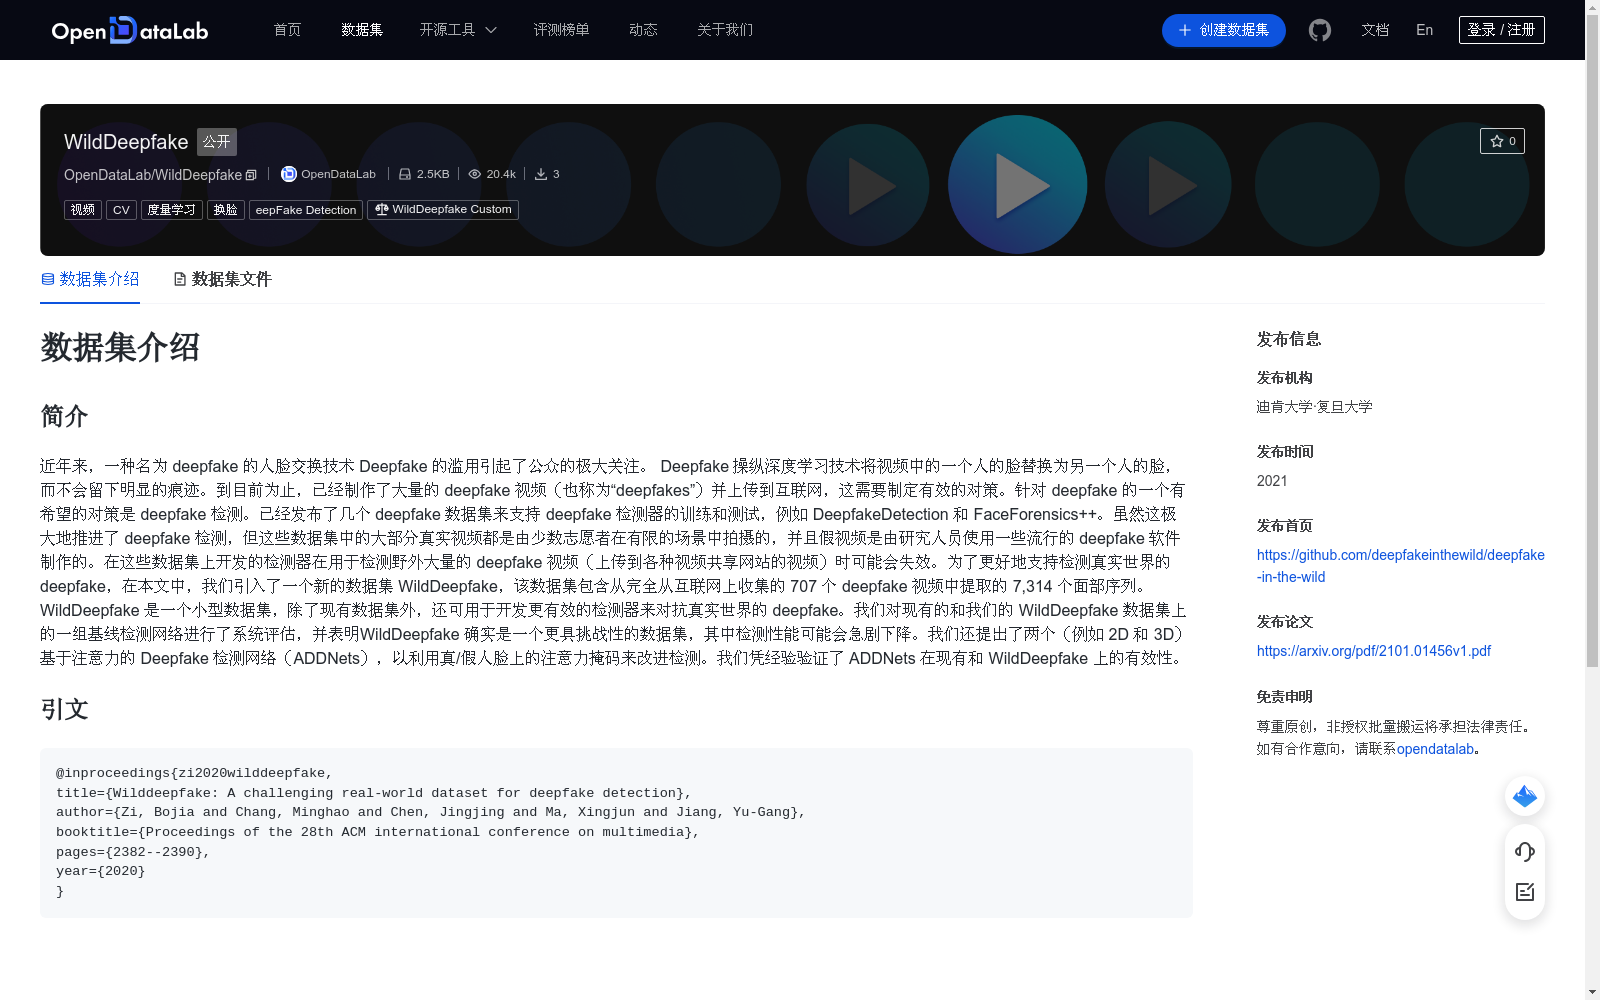The image size is (1600, 1000).
Task: Click the OpenDataLab publisher name
Action: [338, 174]
